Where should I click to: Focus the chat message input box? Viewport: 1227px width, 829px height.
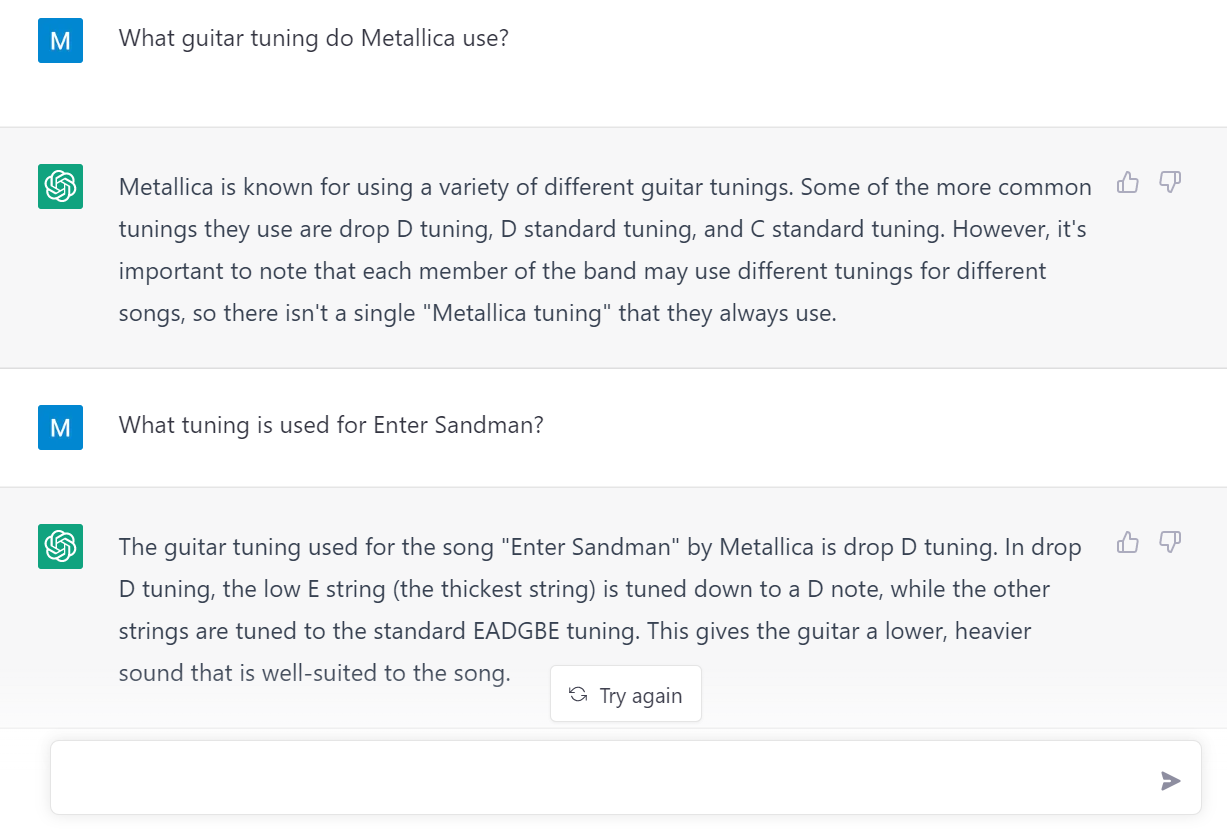point(600,779)
